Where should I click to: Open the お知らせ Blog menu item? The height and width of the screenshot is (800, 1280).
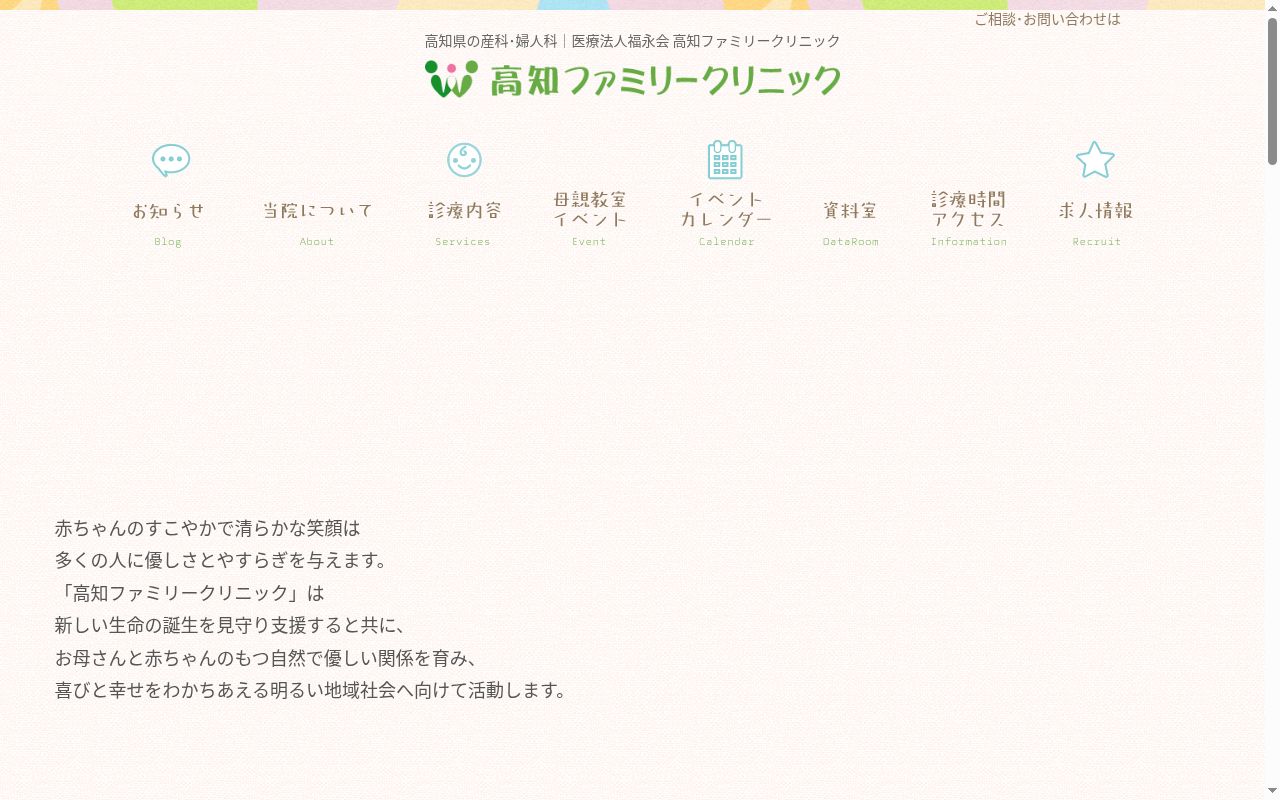(168, 211)
